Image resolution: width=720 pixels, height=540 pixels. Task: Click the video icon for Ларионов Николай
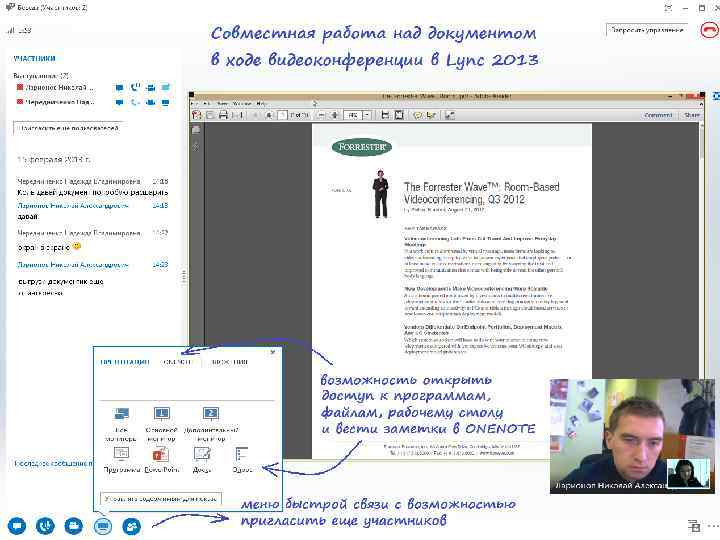(x=150, y=87)
